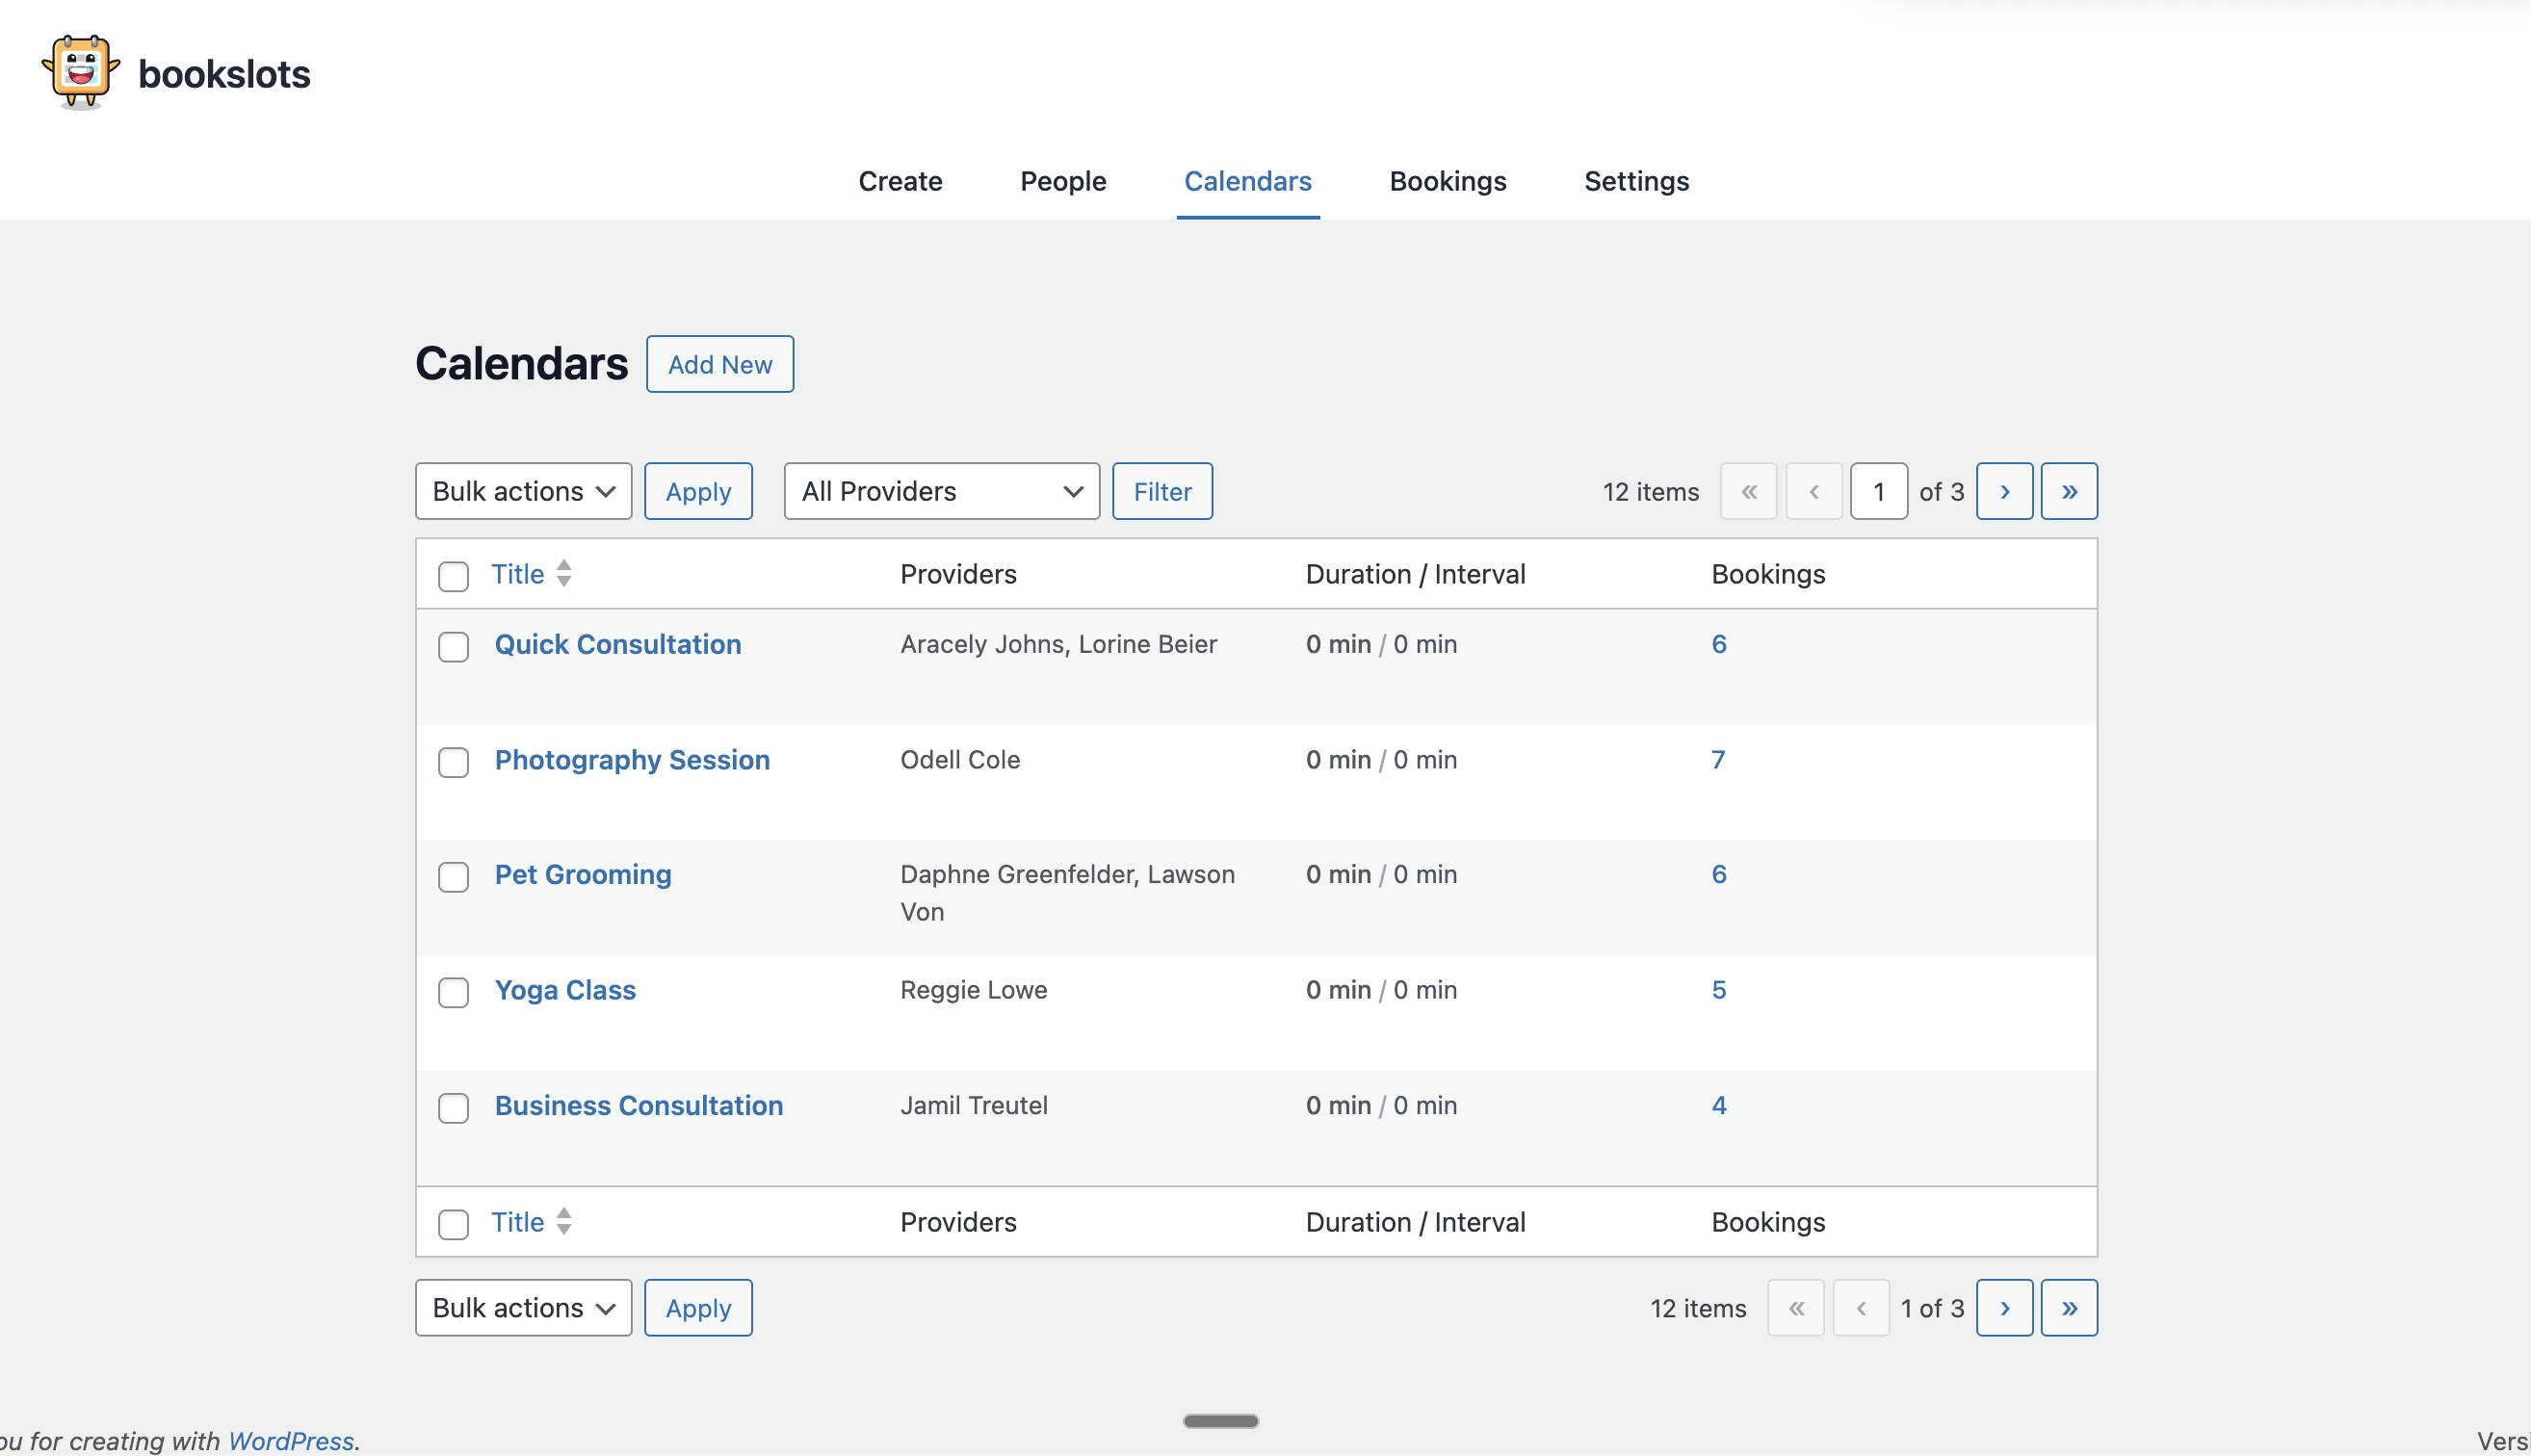
Task: Jump to last page using top double-arrow
Action: pos(2068,491)
